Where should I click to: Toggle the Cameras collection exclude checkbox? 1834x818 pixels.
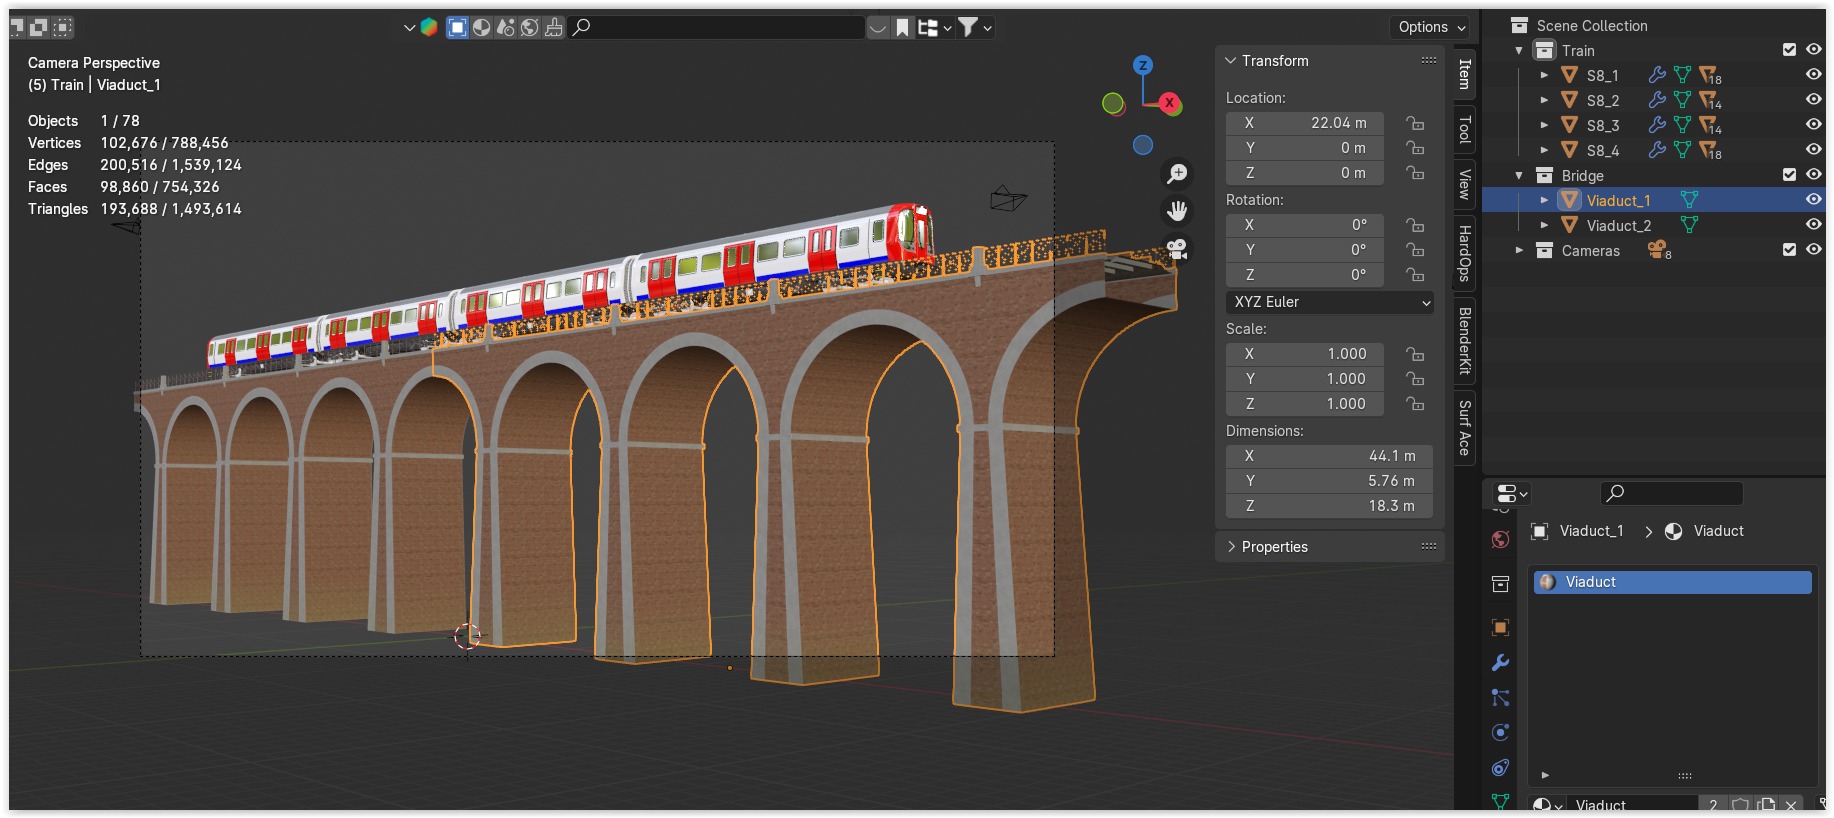pos(1789,250)
